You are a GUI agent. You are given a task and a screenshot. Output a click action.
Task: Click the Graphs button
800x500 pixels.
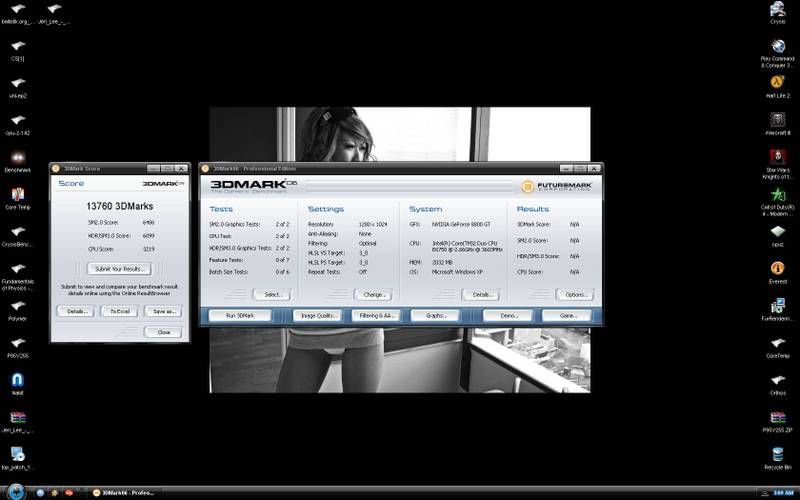[x=435, y=316]
